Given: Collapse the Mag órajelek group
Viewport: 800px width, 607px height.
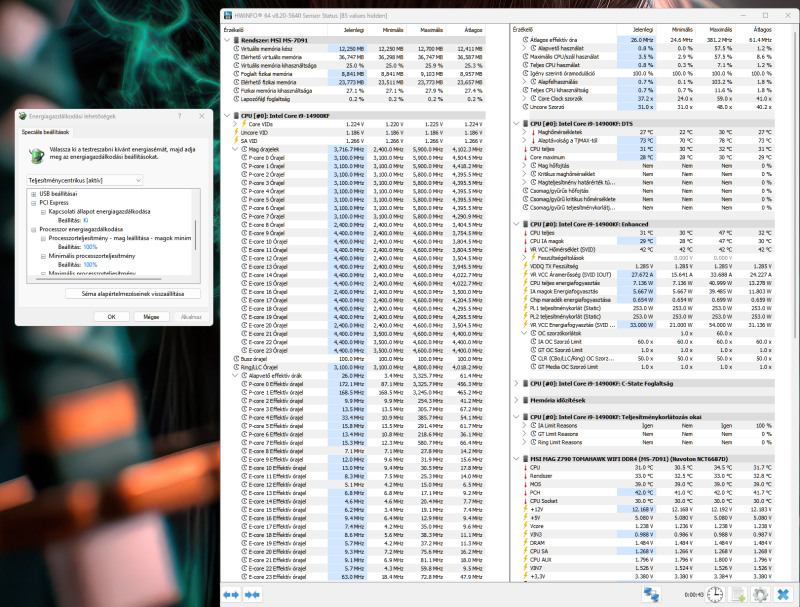Looking at the screenshot, I should pos(235,149).
